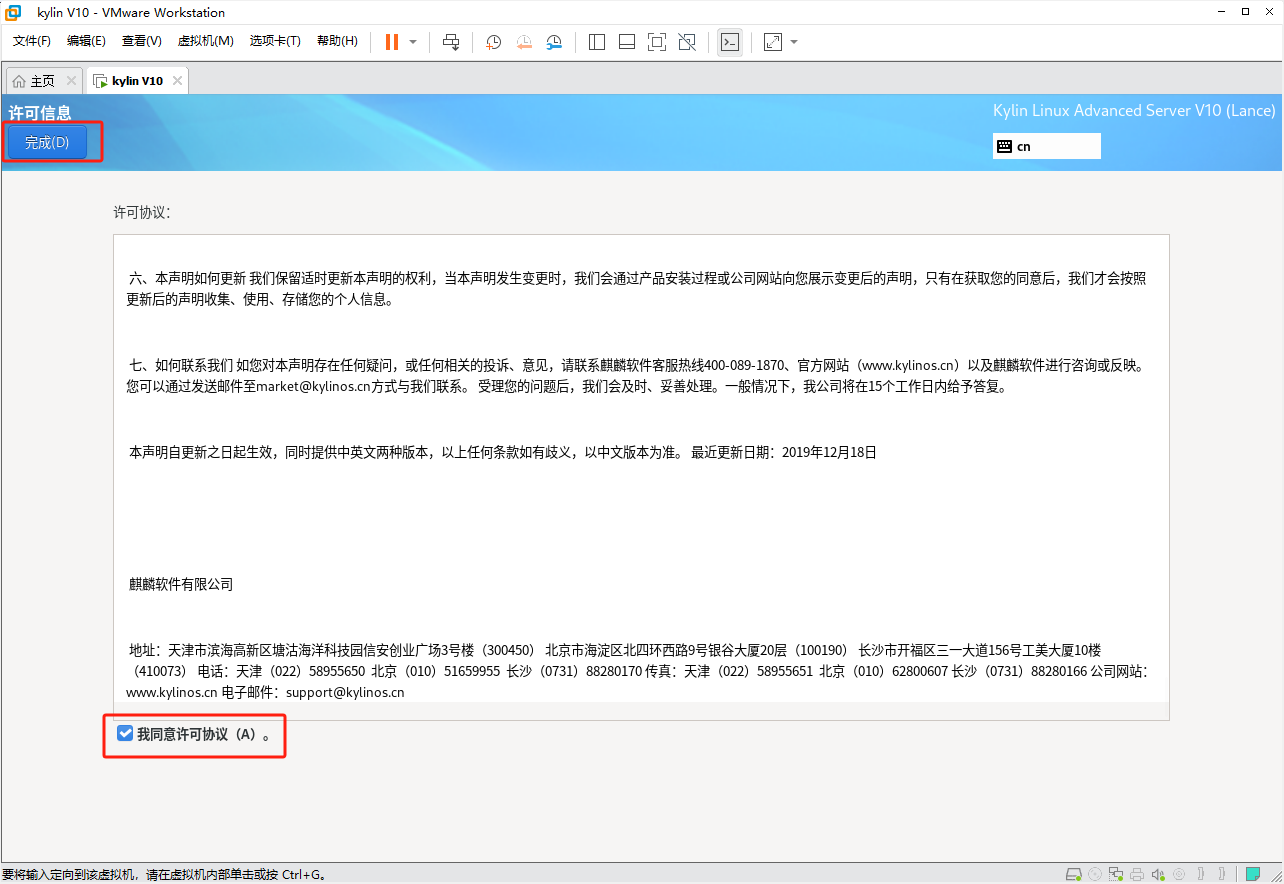Click the network adapter status icon
Screen dimensions: 1284x884
click(x=1116, y=874)
